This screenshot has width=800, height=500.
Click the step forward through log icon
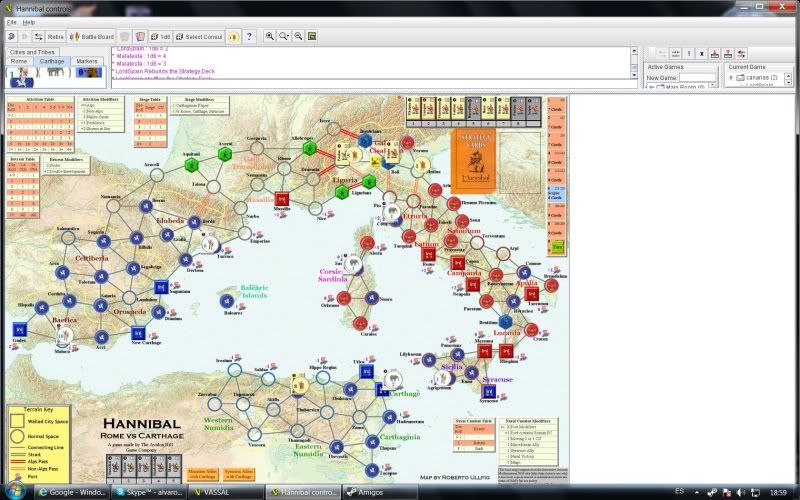point(24,37)
